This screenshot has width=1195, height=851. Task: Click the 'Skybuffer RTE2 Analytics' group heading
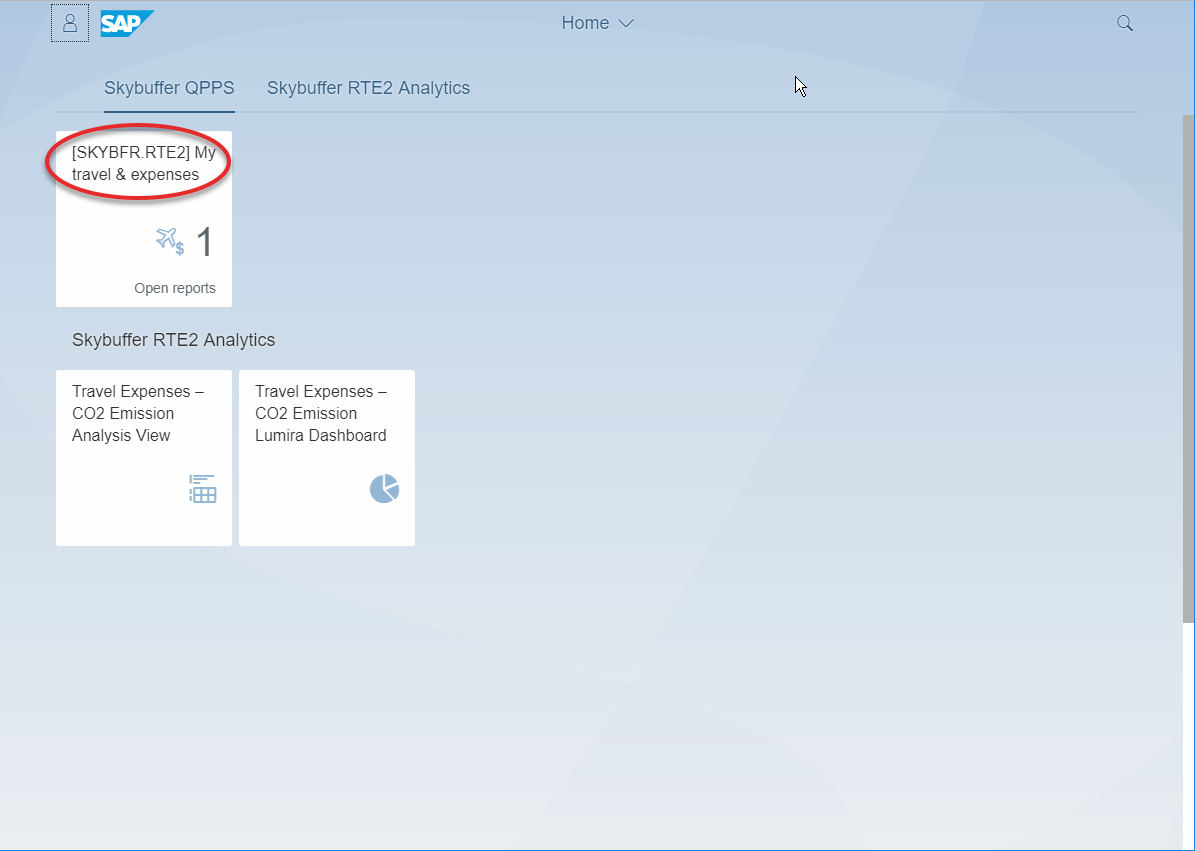(x=174, y=340)
